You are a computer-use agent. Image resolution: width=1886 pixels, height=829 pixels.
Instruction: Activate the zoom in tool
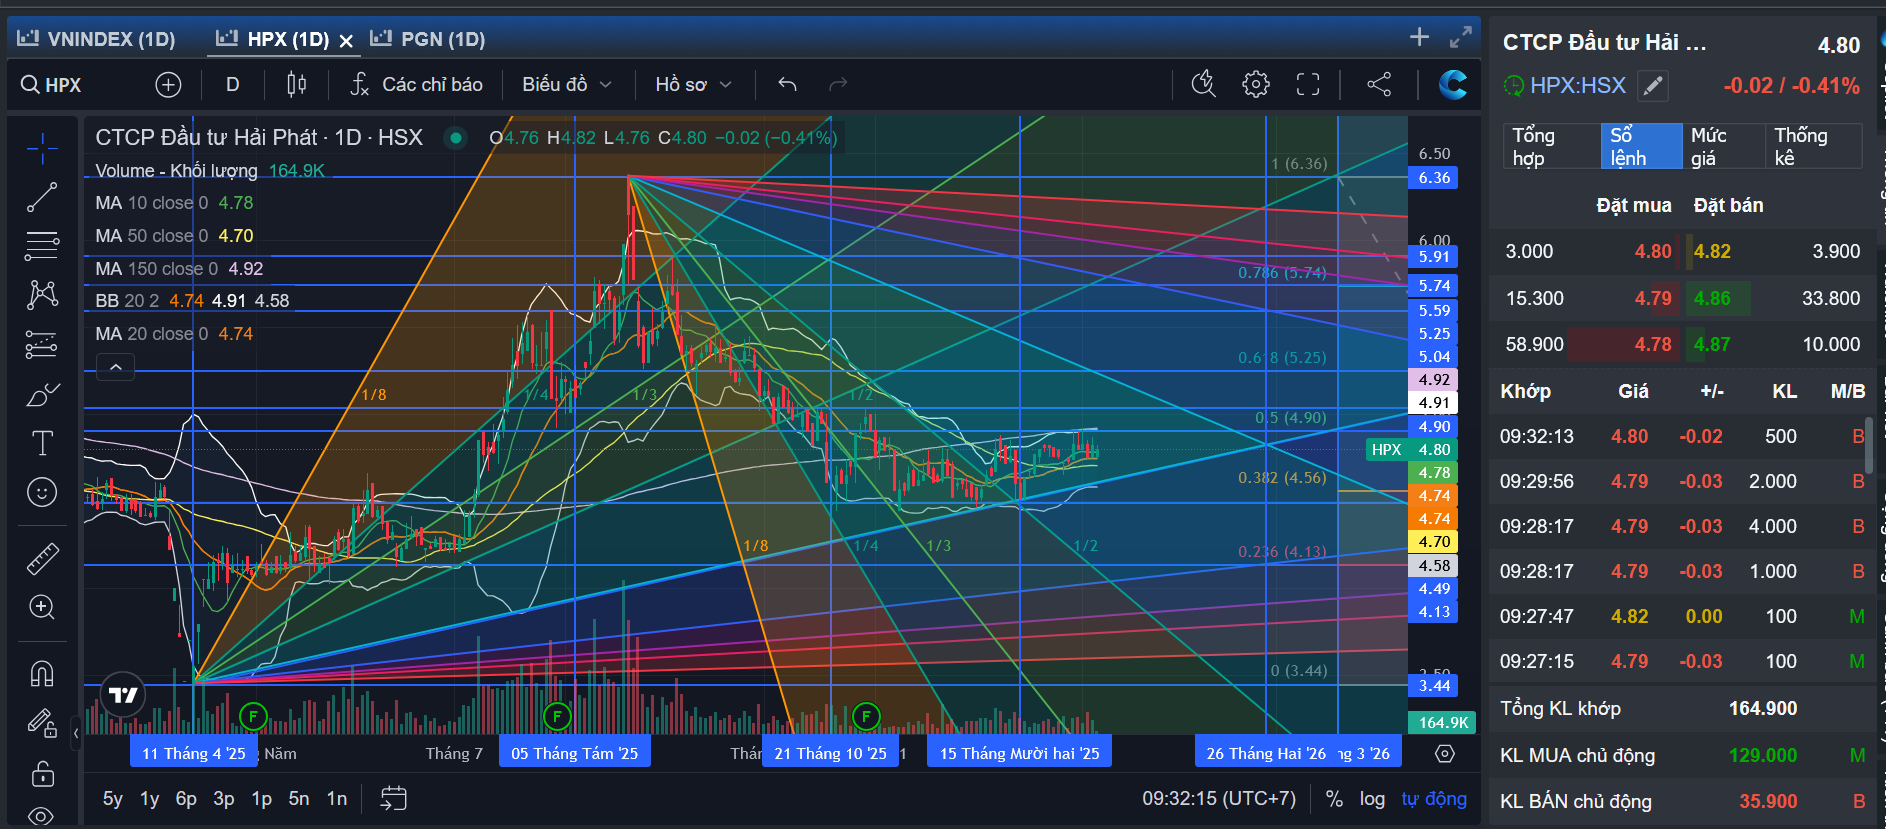[x=42, y=607]
